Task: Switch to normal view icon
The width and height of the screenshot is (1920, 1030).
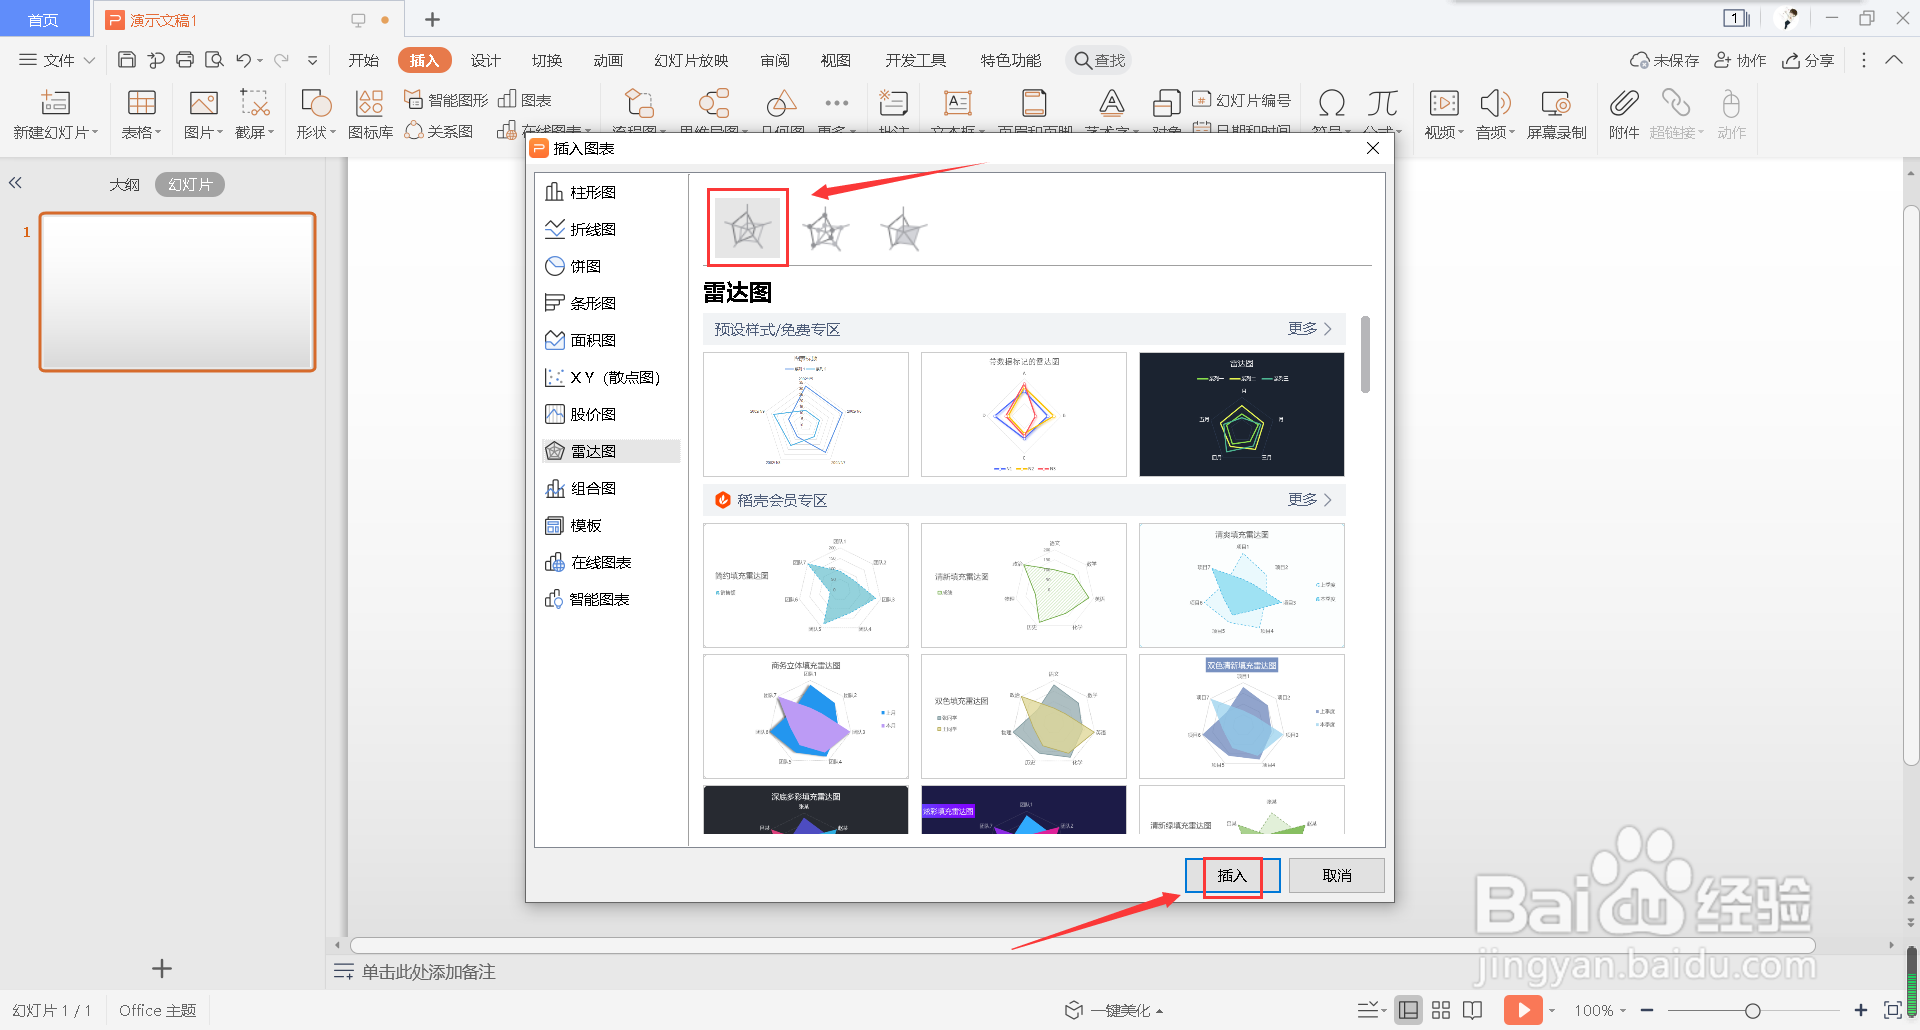Action: (1408, 1010)
